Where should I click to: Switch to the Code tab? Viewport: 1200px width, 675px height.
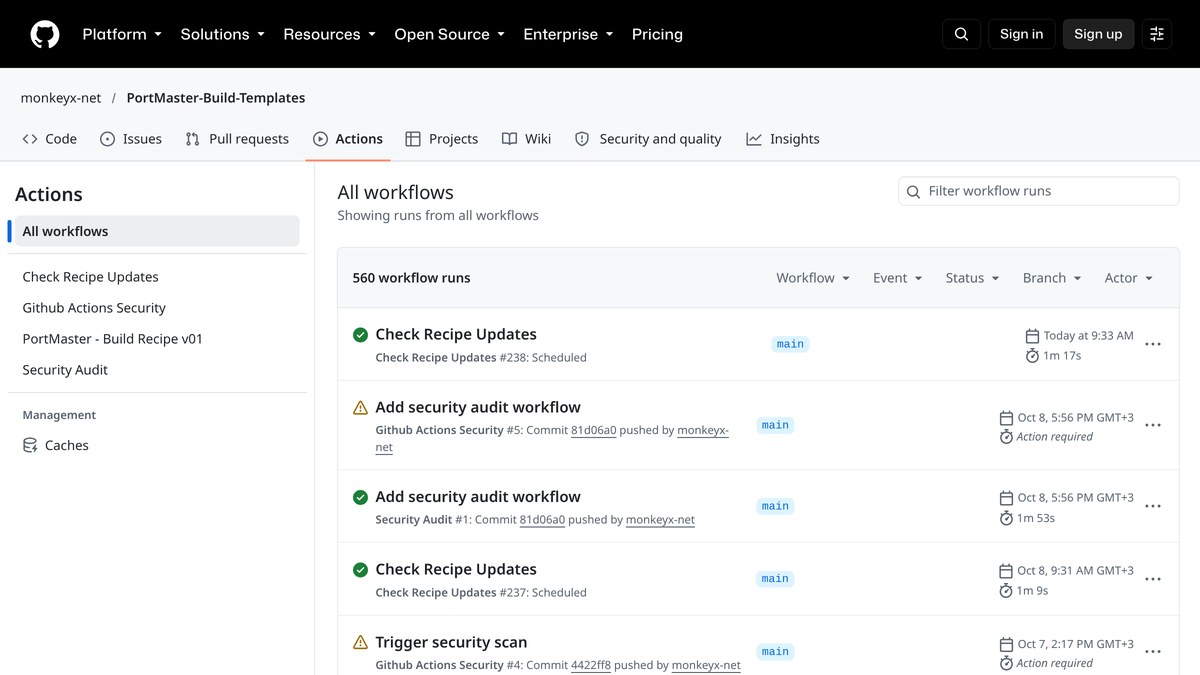tap(49, 139)
